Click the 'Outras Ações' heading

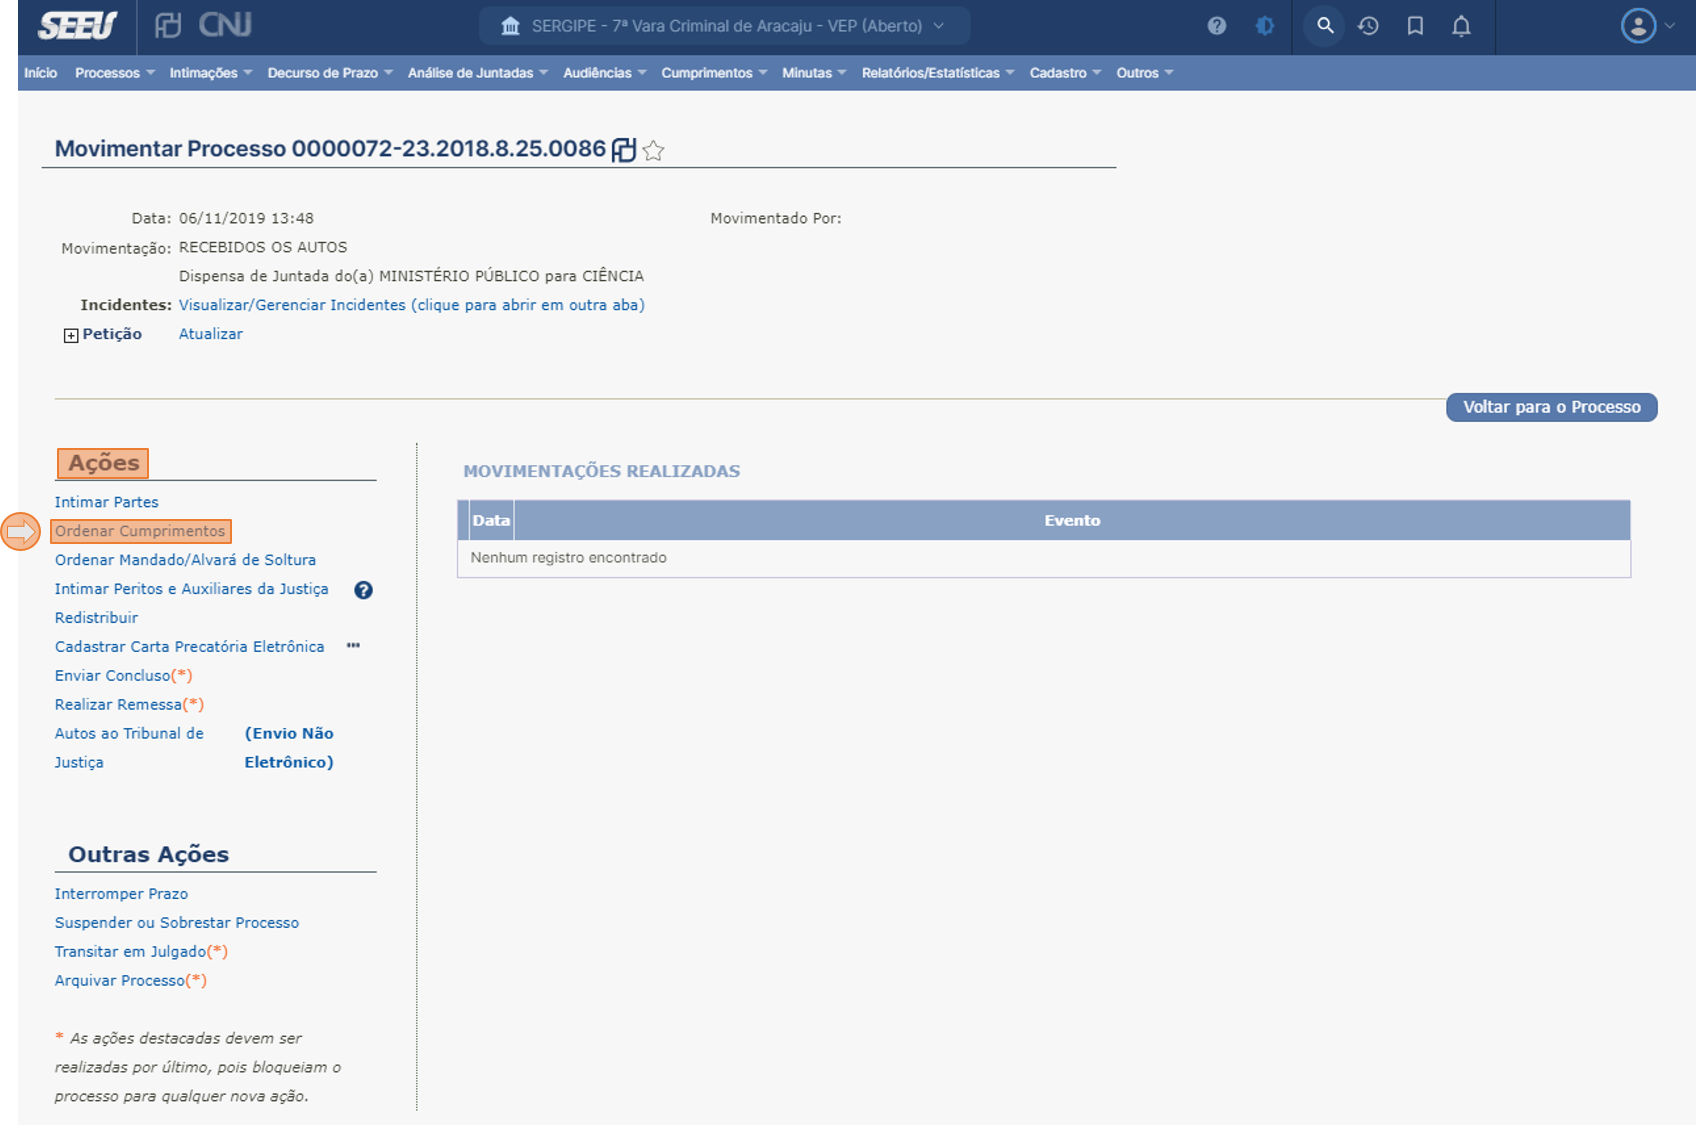click(x=148, y=854)
